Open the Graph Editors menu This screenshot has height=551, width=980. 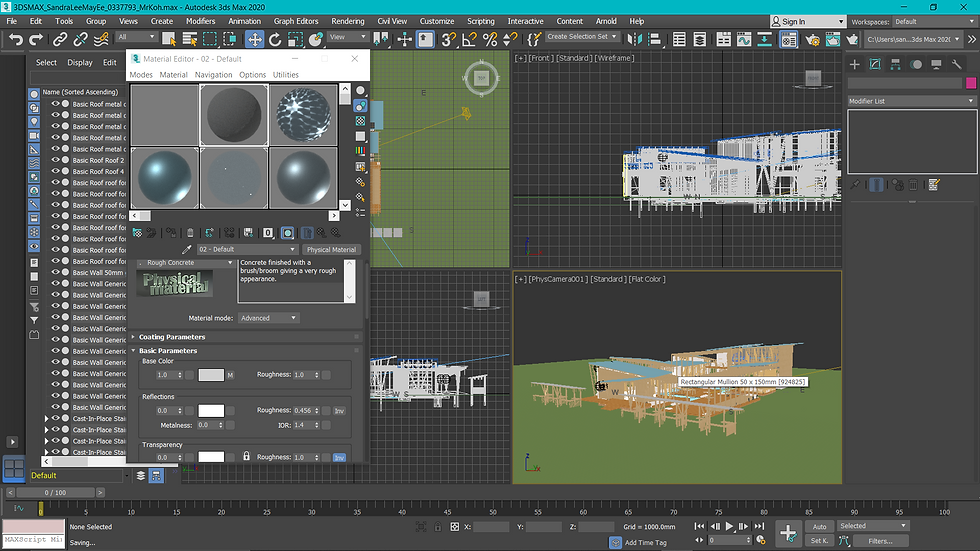point(296,21)
